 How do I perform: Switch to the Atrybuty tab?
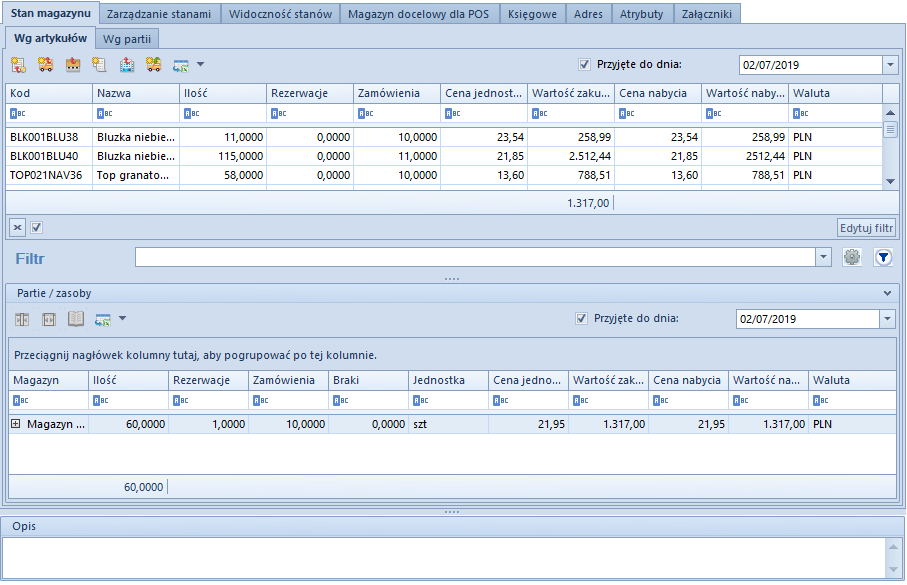point(641,14)
